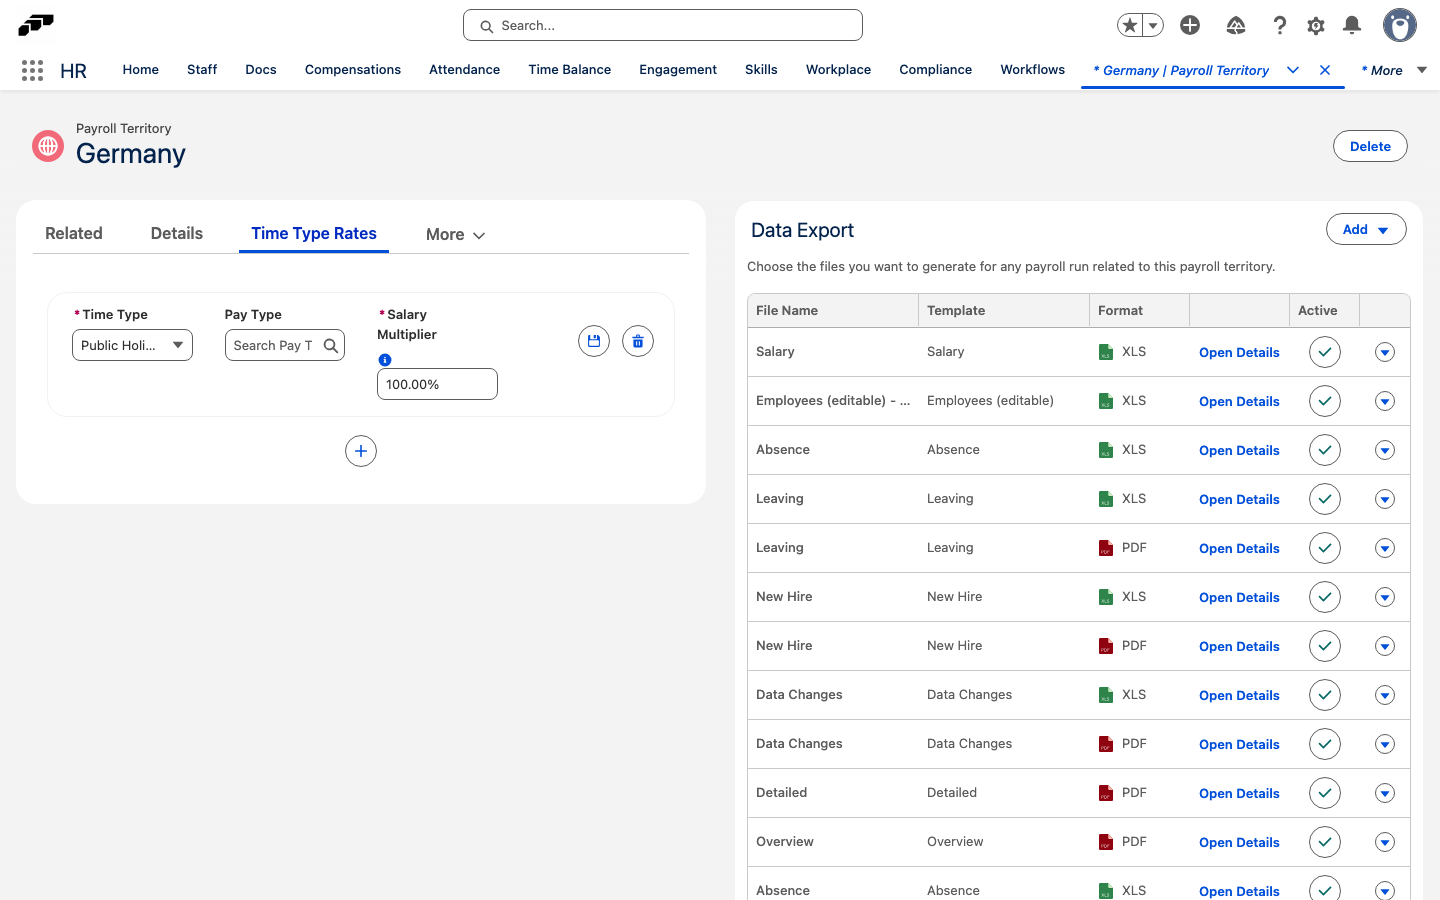Expand Germany tab options chevron
This screenshot has height=900, width=1440.
[1293, 70]
